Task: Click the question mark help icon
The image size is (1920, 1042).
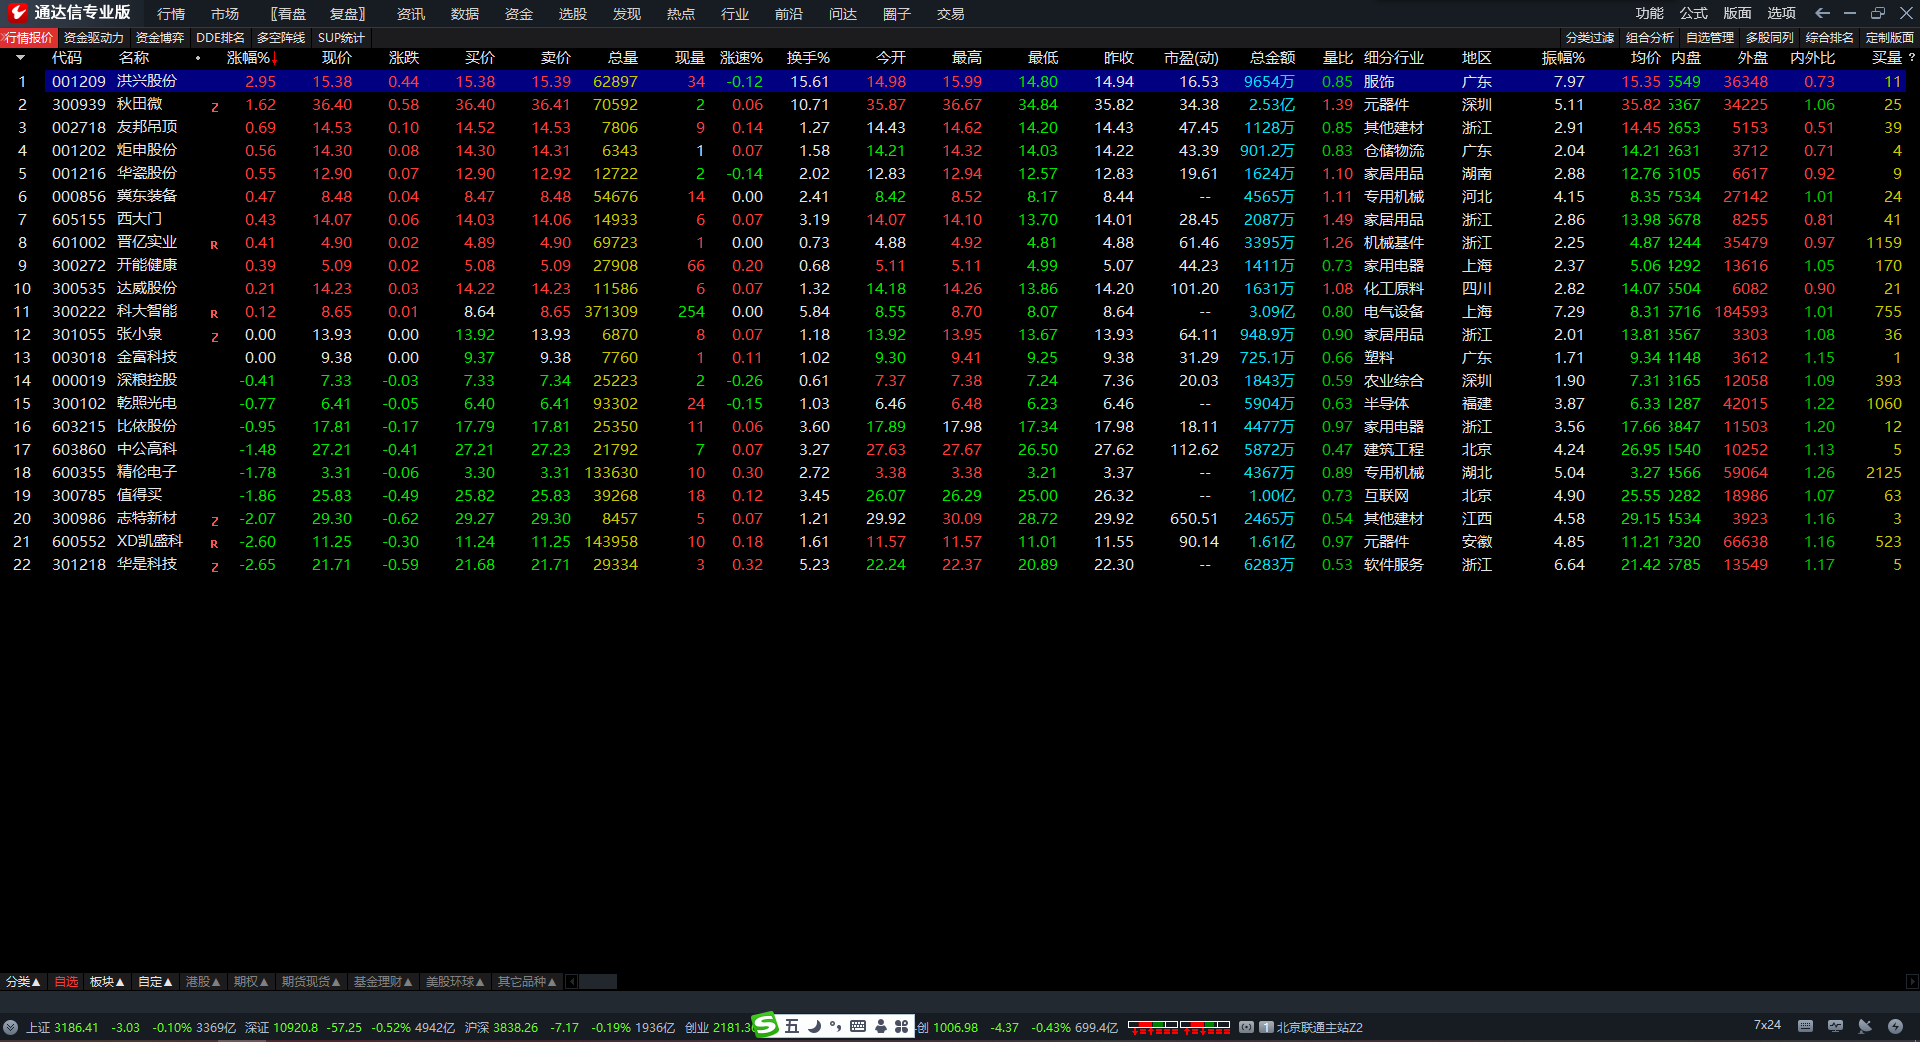Action: 1912,58
